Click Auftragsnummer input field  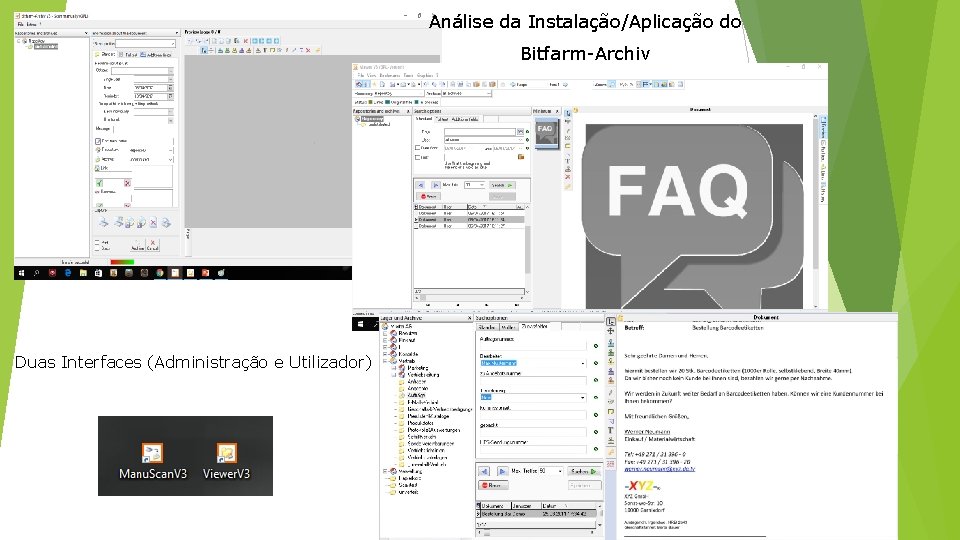(x=533, y=346)
